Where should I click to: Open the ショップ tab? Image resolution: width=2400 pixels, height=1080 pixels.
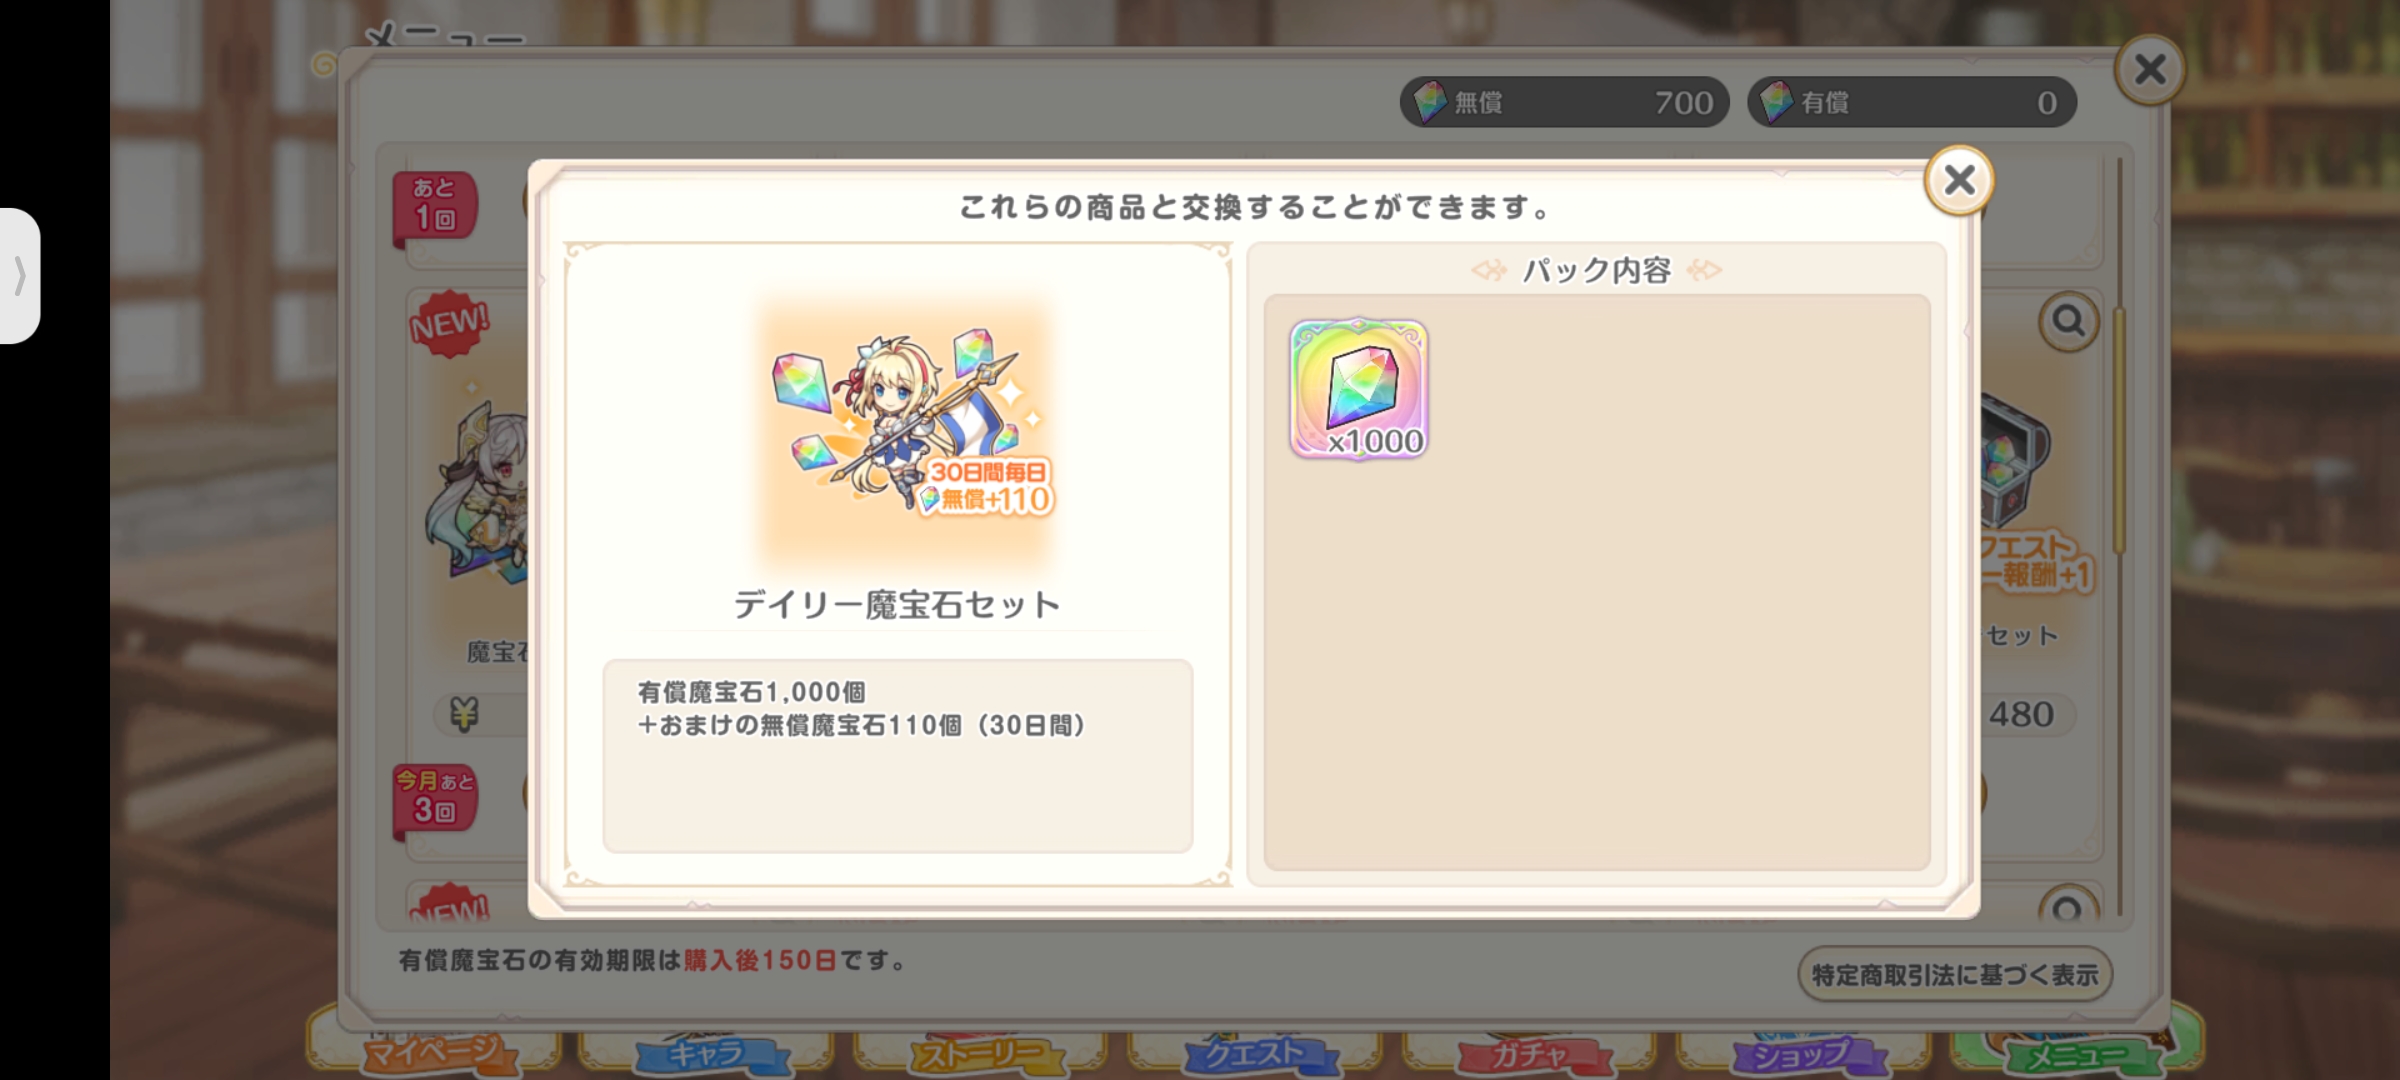(x=1802, y=1052)
